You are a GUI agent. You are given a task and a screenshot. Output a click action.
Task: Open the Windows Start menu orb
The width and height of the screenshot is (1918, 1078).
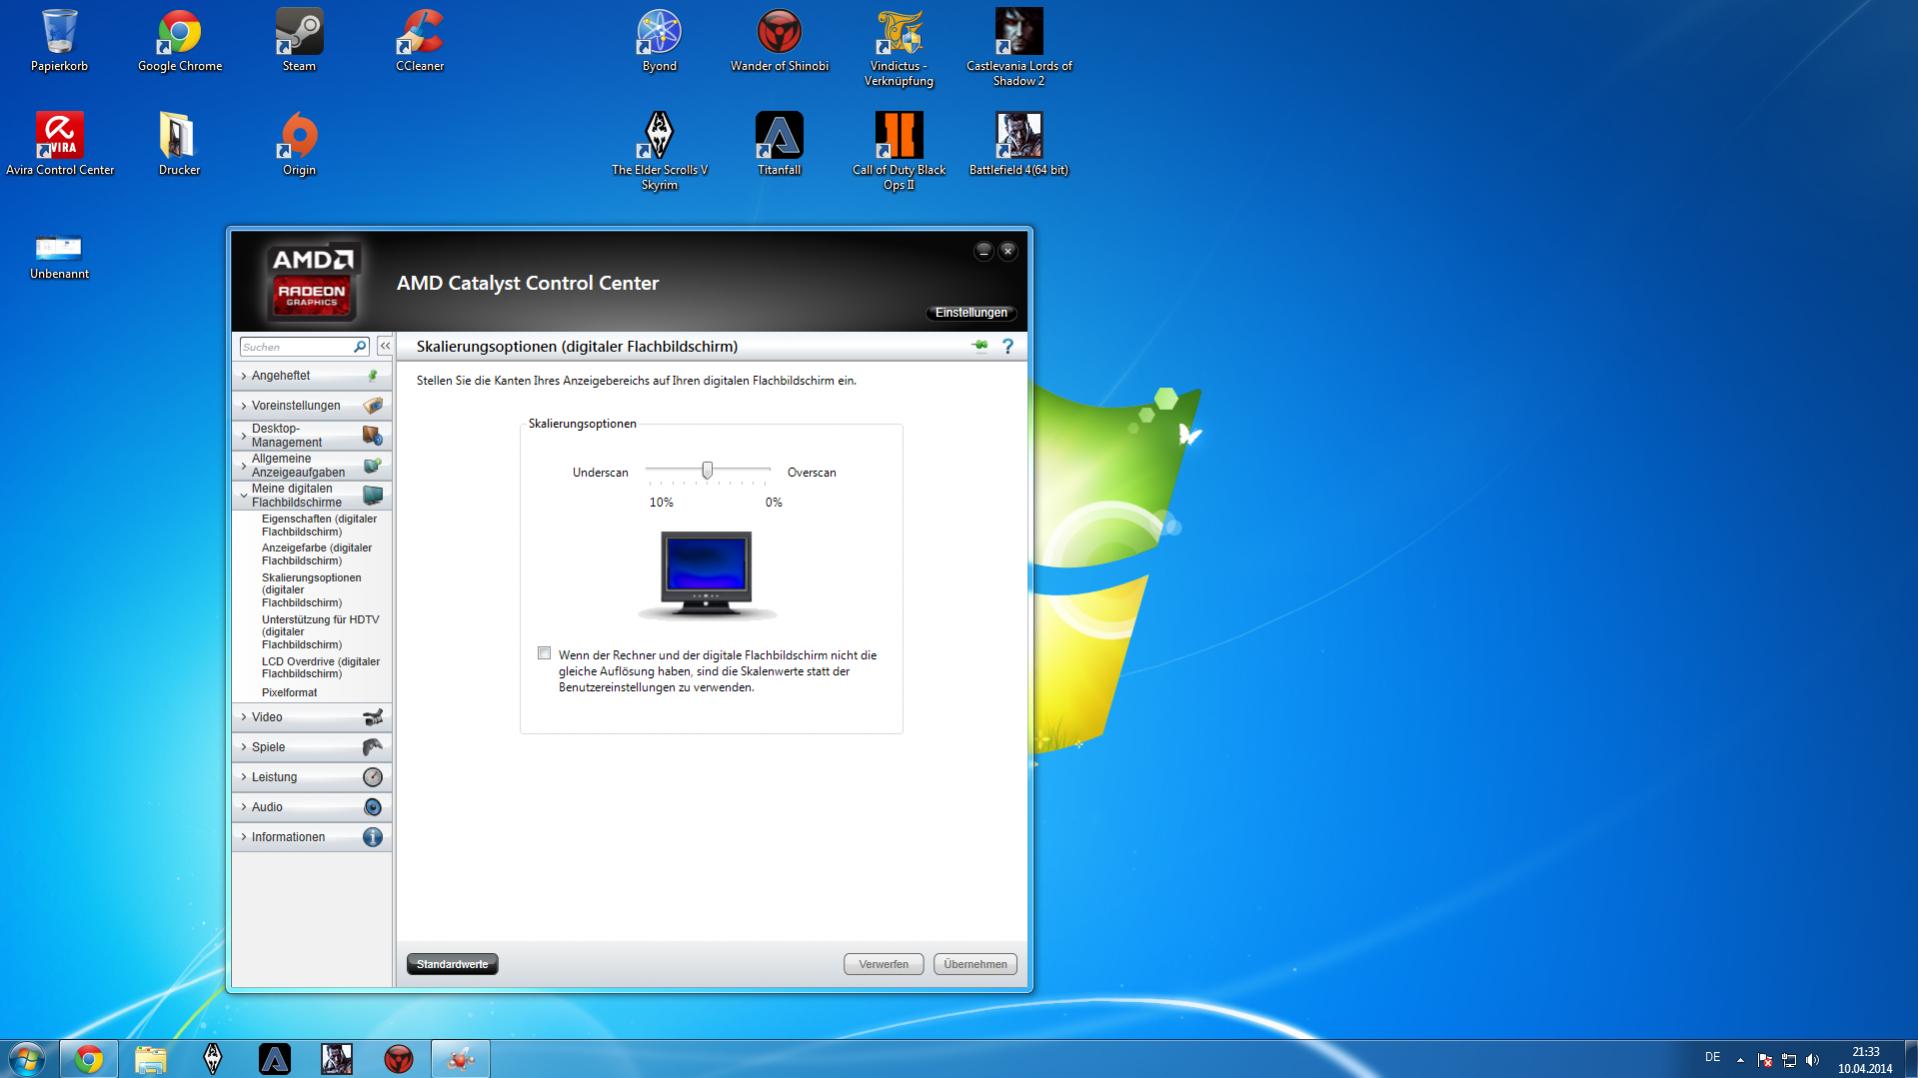26,1059
